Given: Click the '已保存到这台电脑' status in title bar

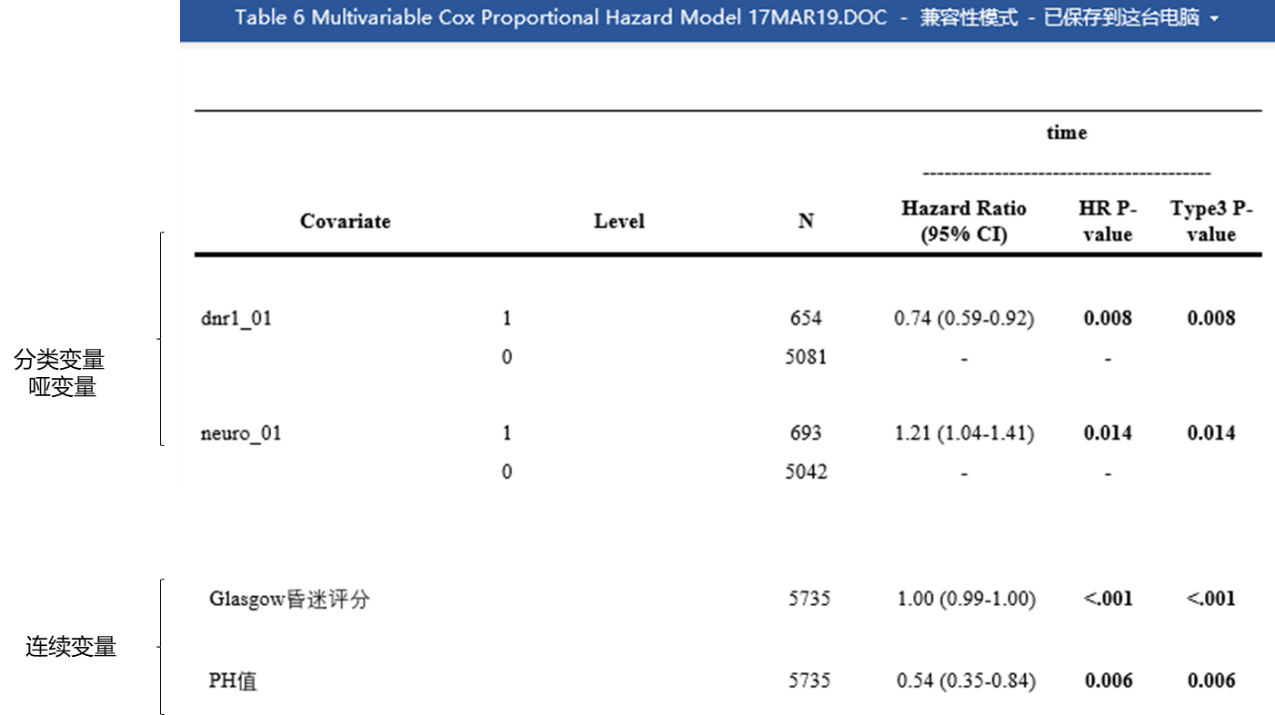Looking at the screenshot, I should coord(1120,18).
